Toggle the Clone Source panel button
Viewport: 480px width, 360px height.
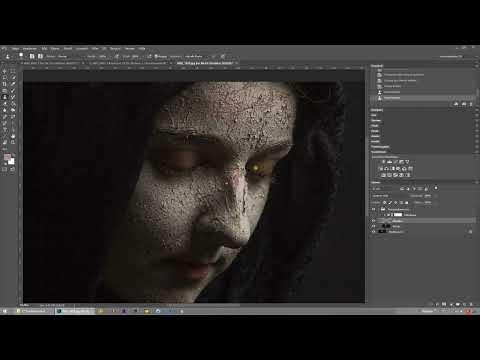click(x=40, y=56)
